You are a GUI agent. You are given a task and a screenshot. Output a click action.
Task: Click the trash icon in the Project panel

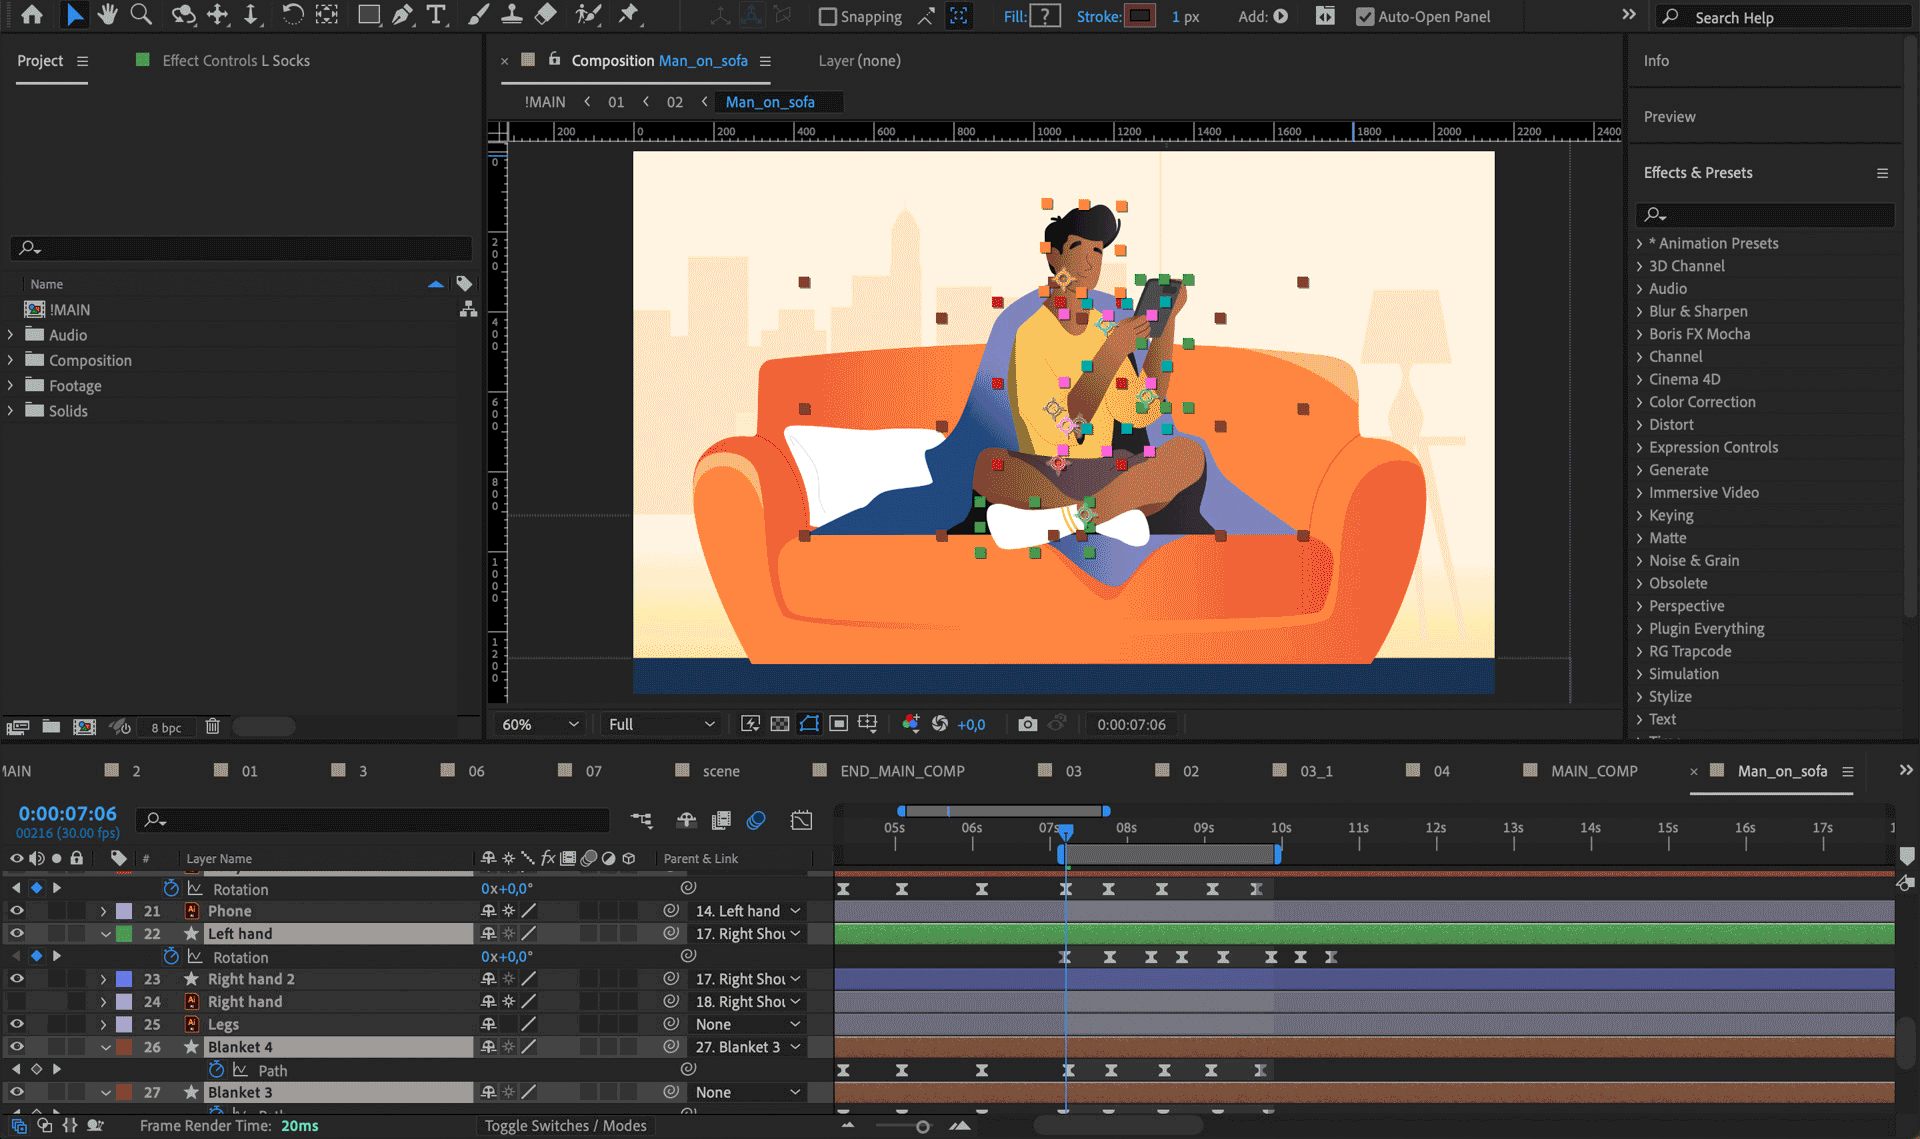(x=212, y=727)
